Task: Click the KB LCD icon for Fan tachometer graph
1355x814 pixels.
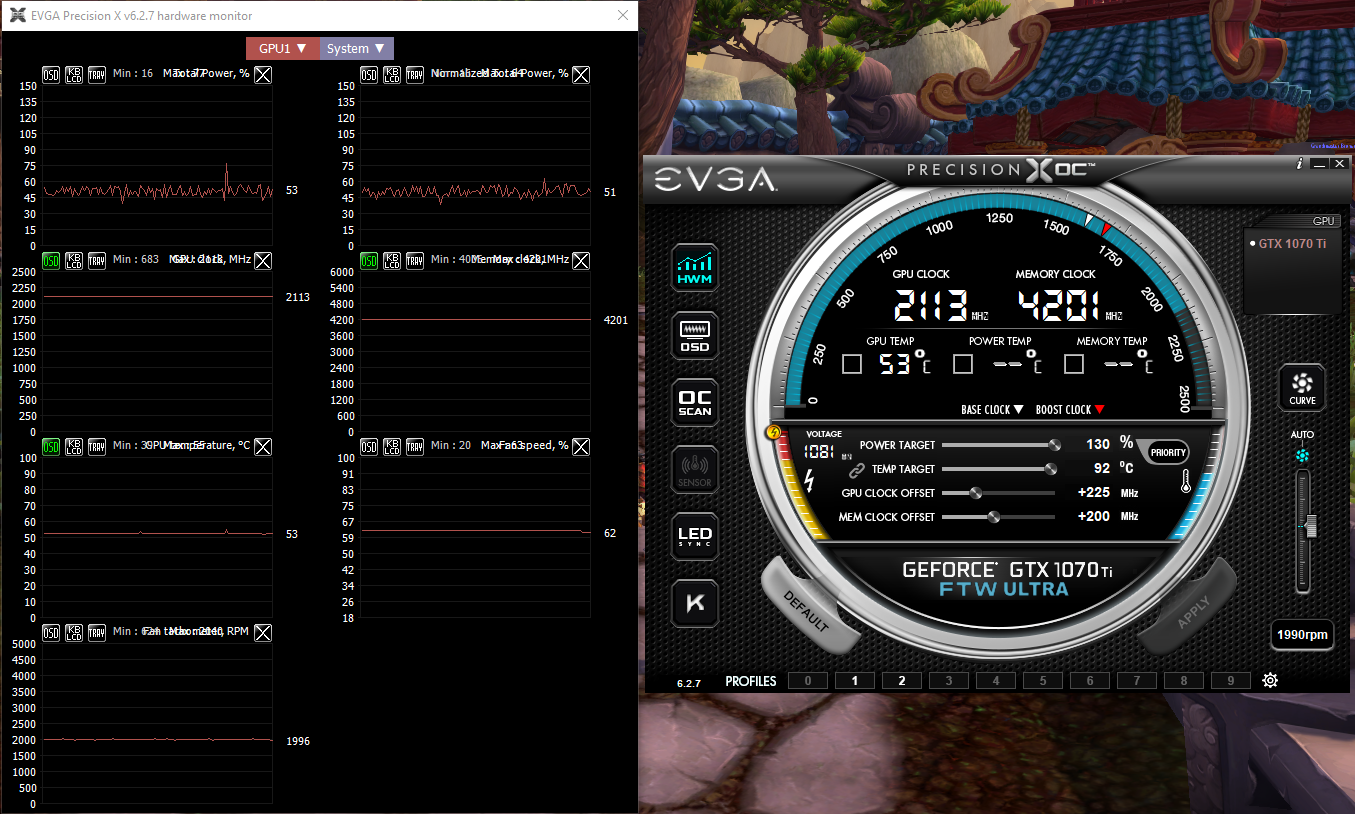Action: pos(75,632)
